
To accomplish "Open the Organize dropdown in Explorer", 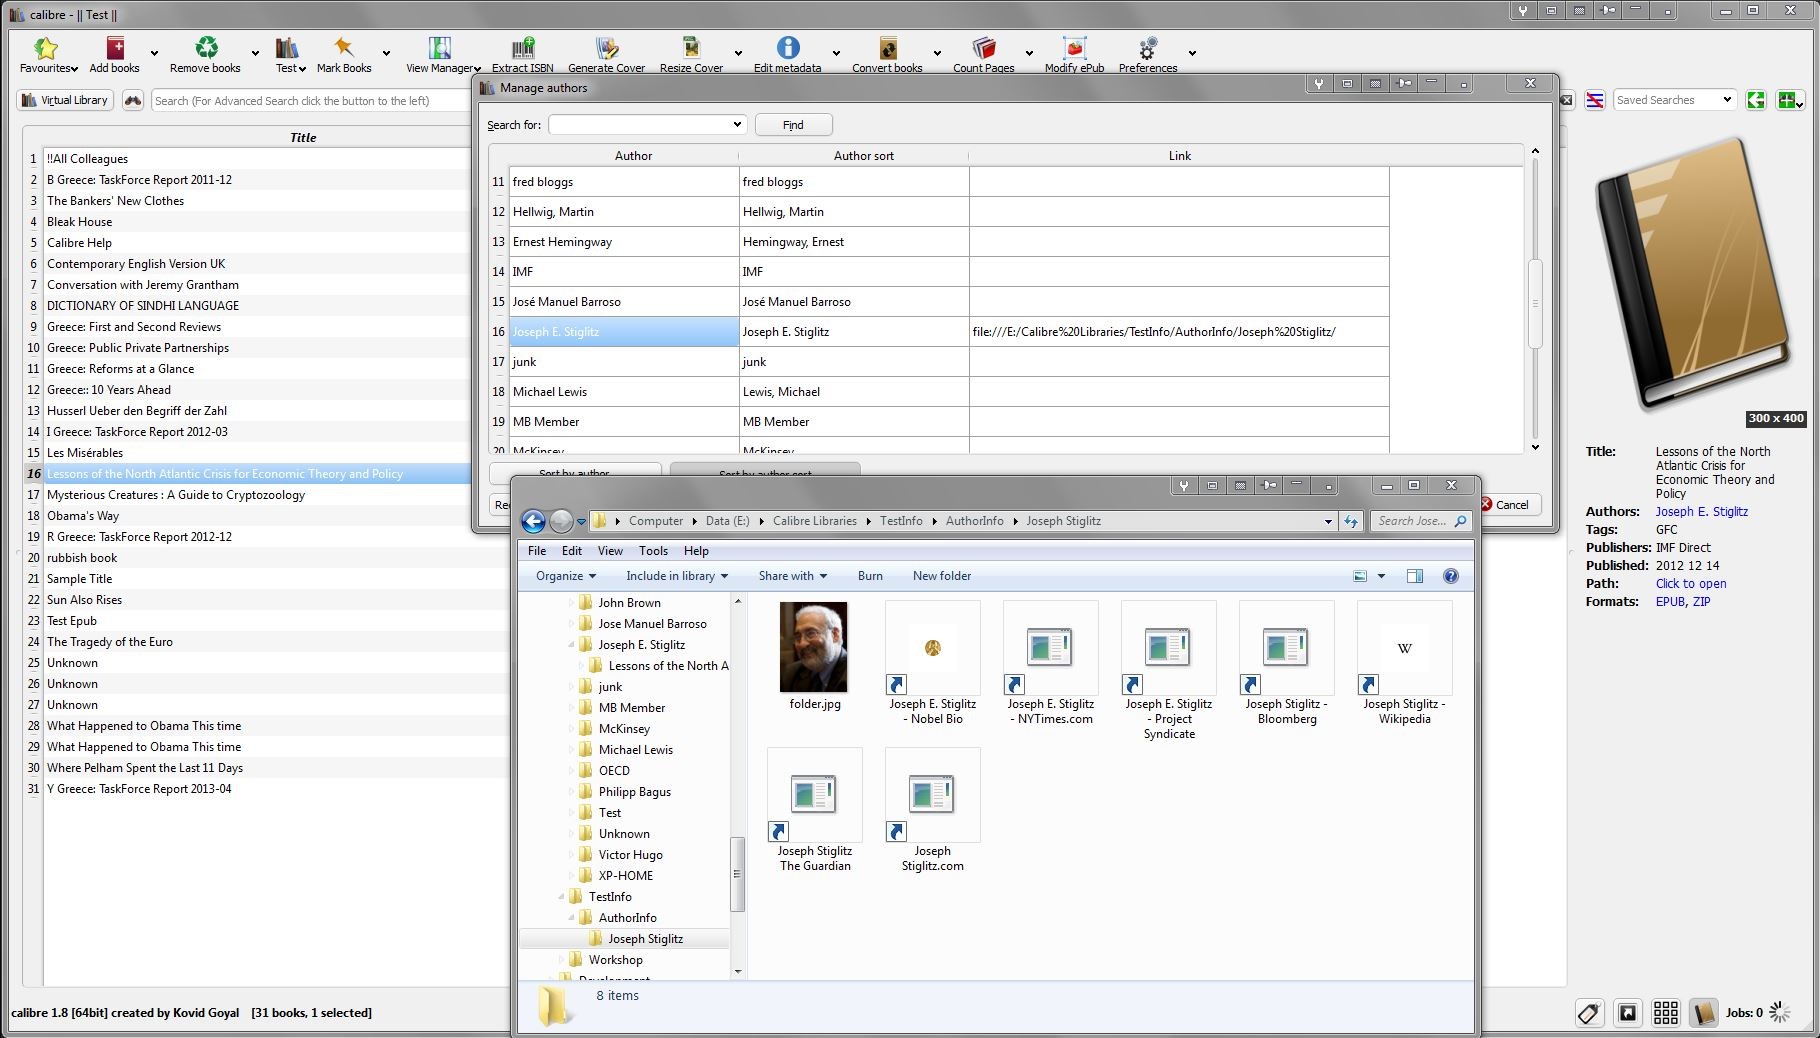I will tap(566, 576).
